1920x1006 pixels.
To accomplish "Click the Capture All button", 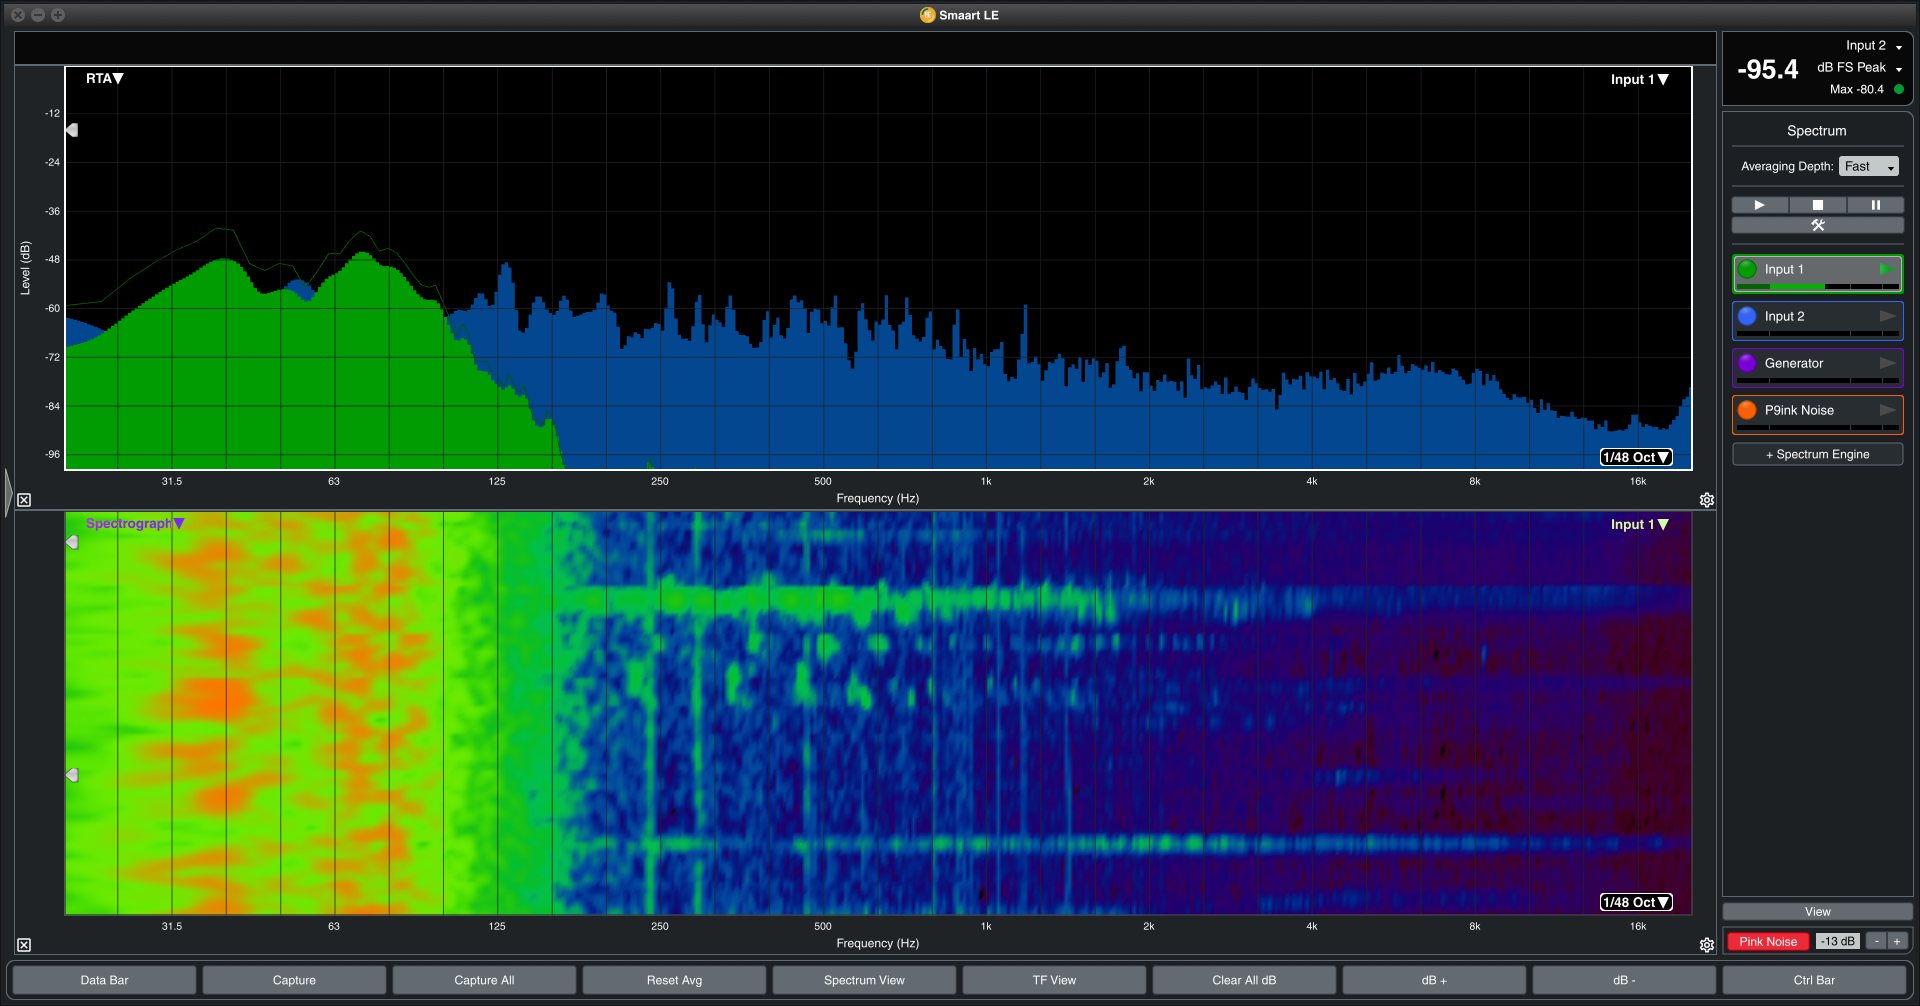I will (x=484, y=980).
